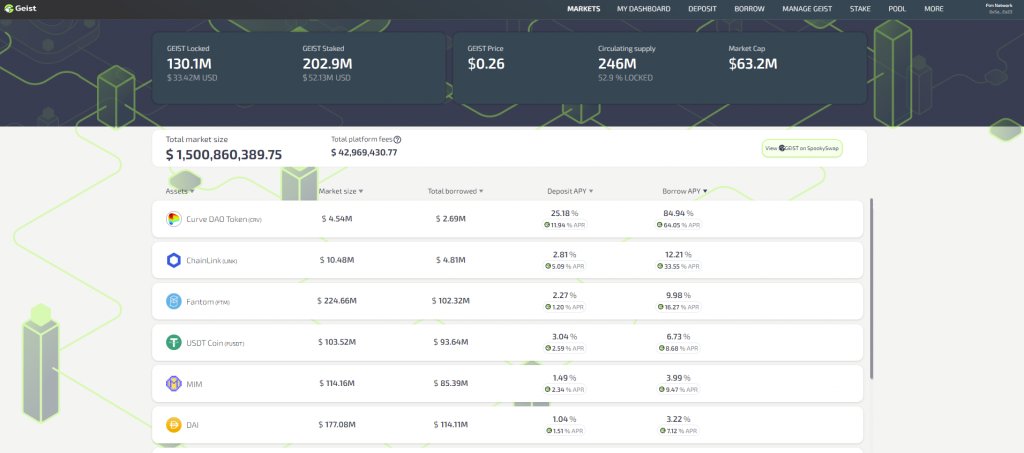Click GEIST Price $0.26
Viewport: 1024px width, 453px height.
(486, 64)
